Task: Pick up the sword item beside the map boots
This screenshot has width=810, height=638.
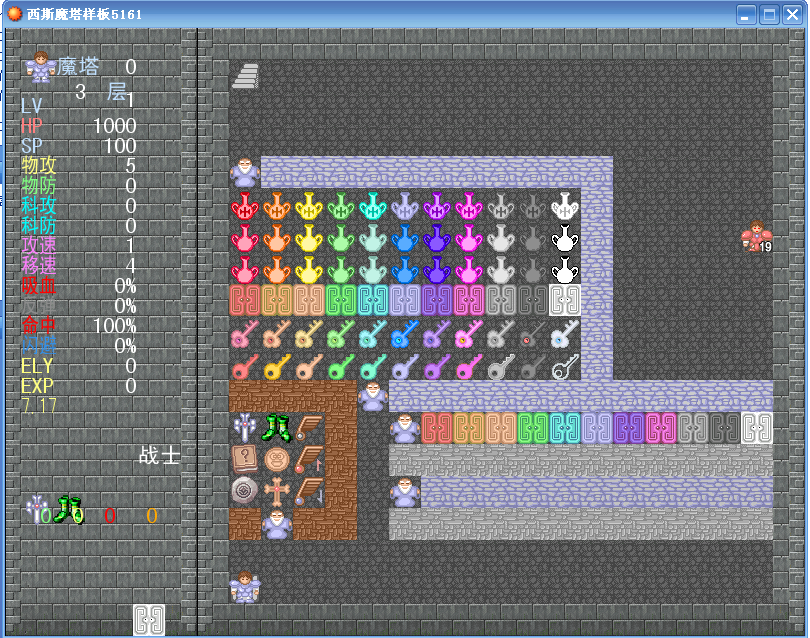Action: [245, 428]
